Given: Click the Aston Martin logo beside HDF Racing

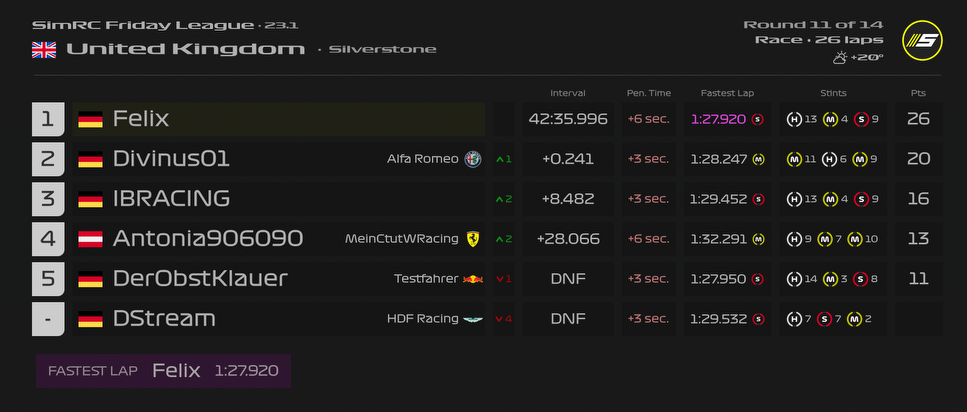Looking at the screenshot, I should [x=472, y=319].
